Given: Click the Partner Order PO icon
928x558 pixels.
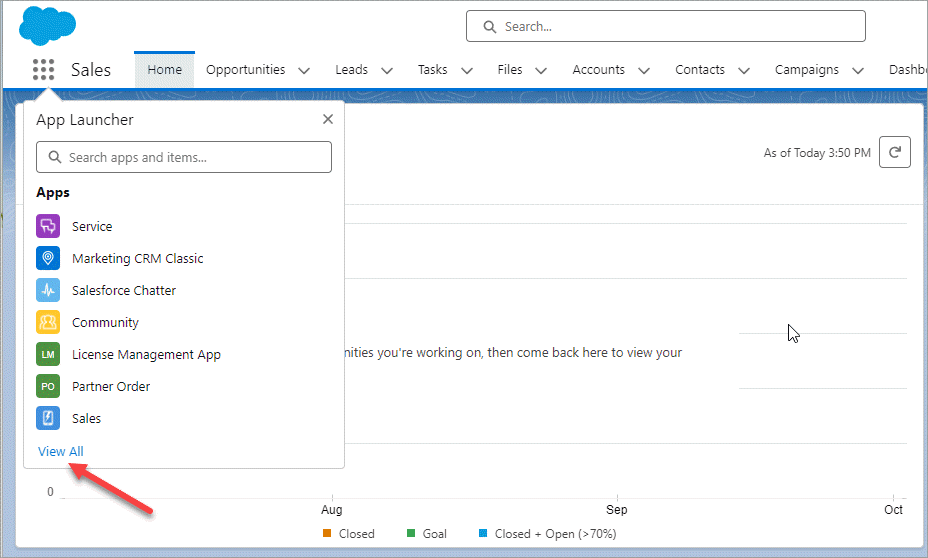Looking at the screenshot, I should (x=48, y=386).
